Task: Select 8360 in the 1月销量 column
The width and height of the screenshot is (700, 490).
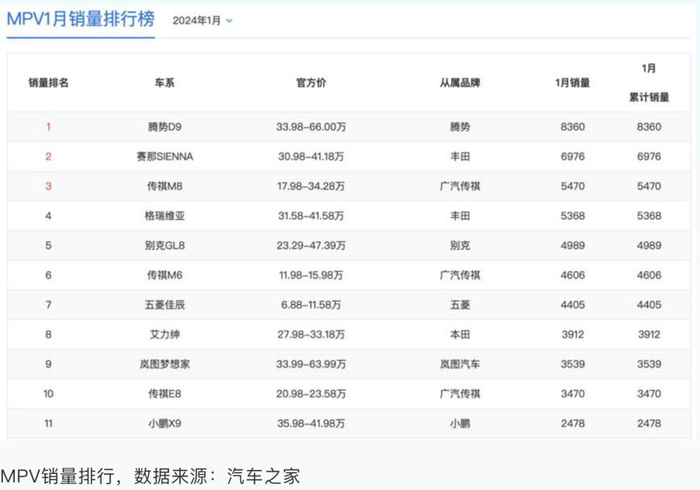Action: pyautogui.click(x=572, y=127)
